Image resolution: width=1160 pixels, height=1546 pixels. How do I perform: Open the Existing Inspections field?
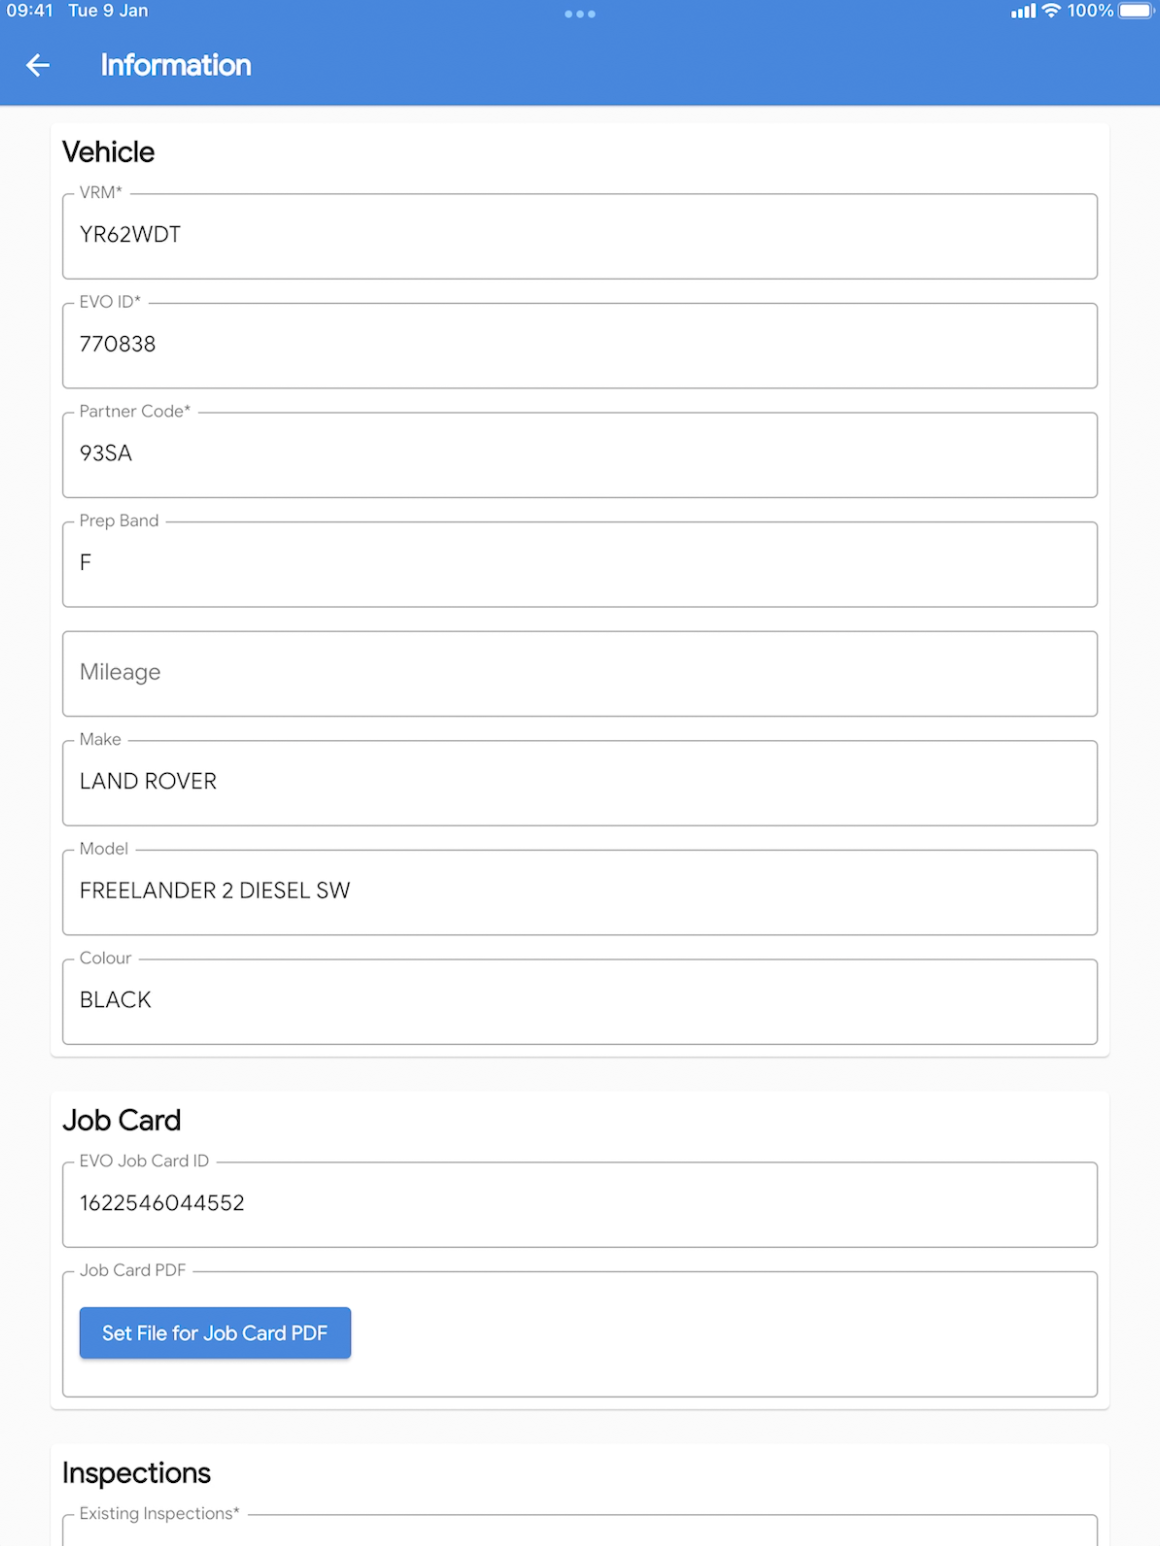click(x=580, y=1530)
